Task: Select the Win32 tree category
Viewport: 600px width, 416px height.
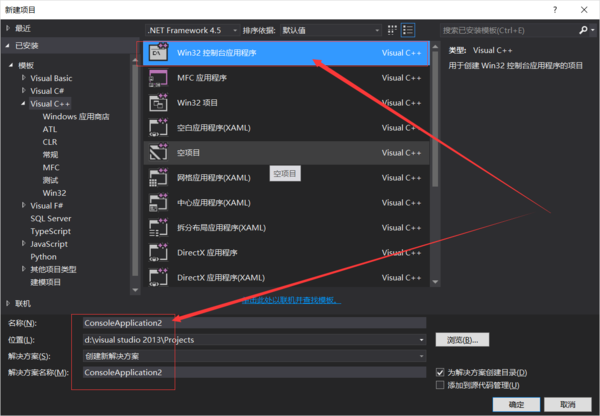Action: 54,193
